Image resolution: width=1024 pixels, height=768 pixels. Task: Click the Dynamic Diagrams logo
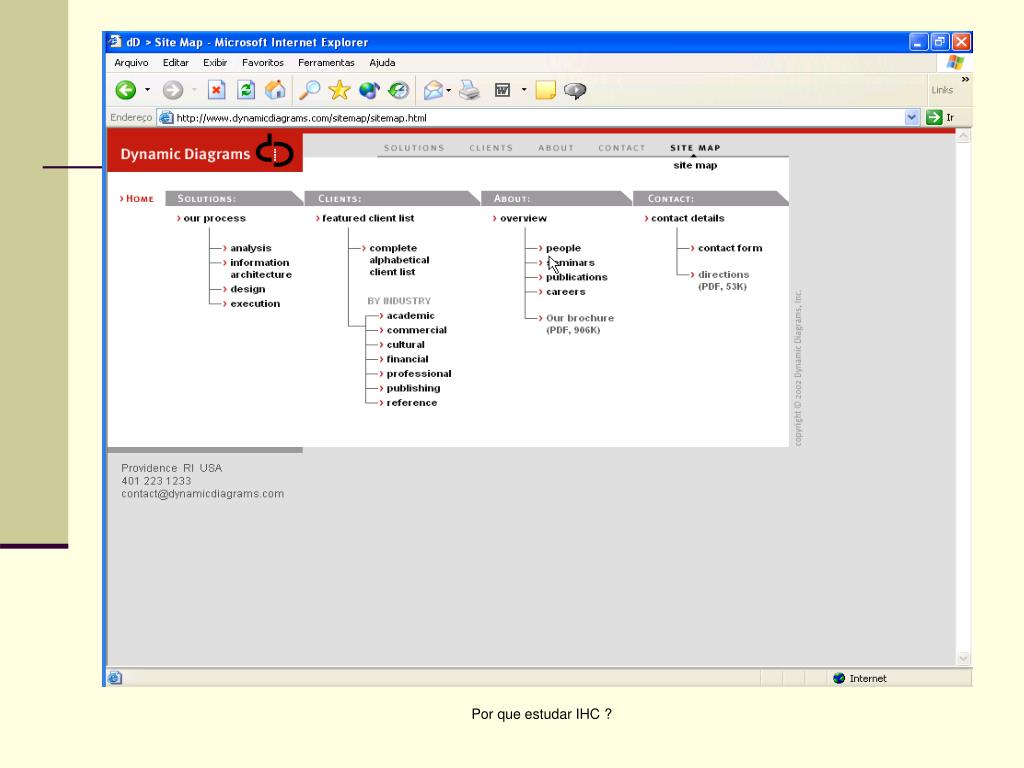point(205,152)
